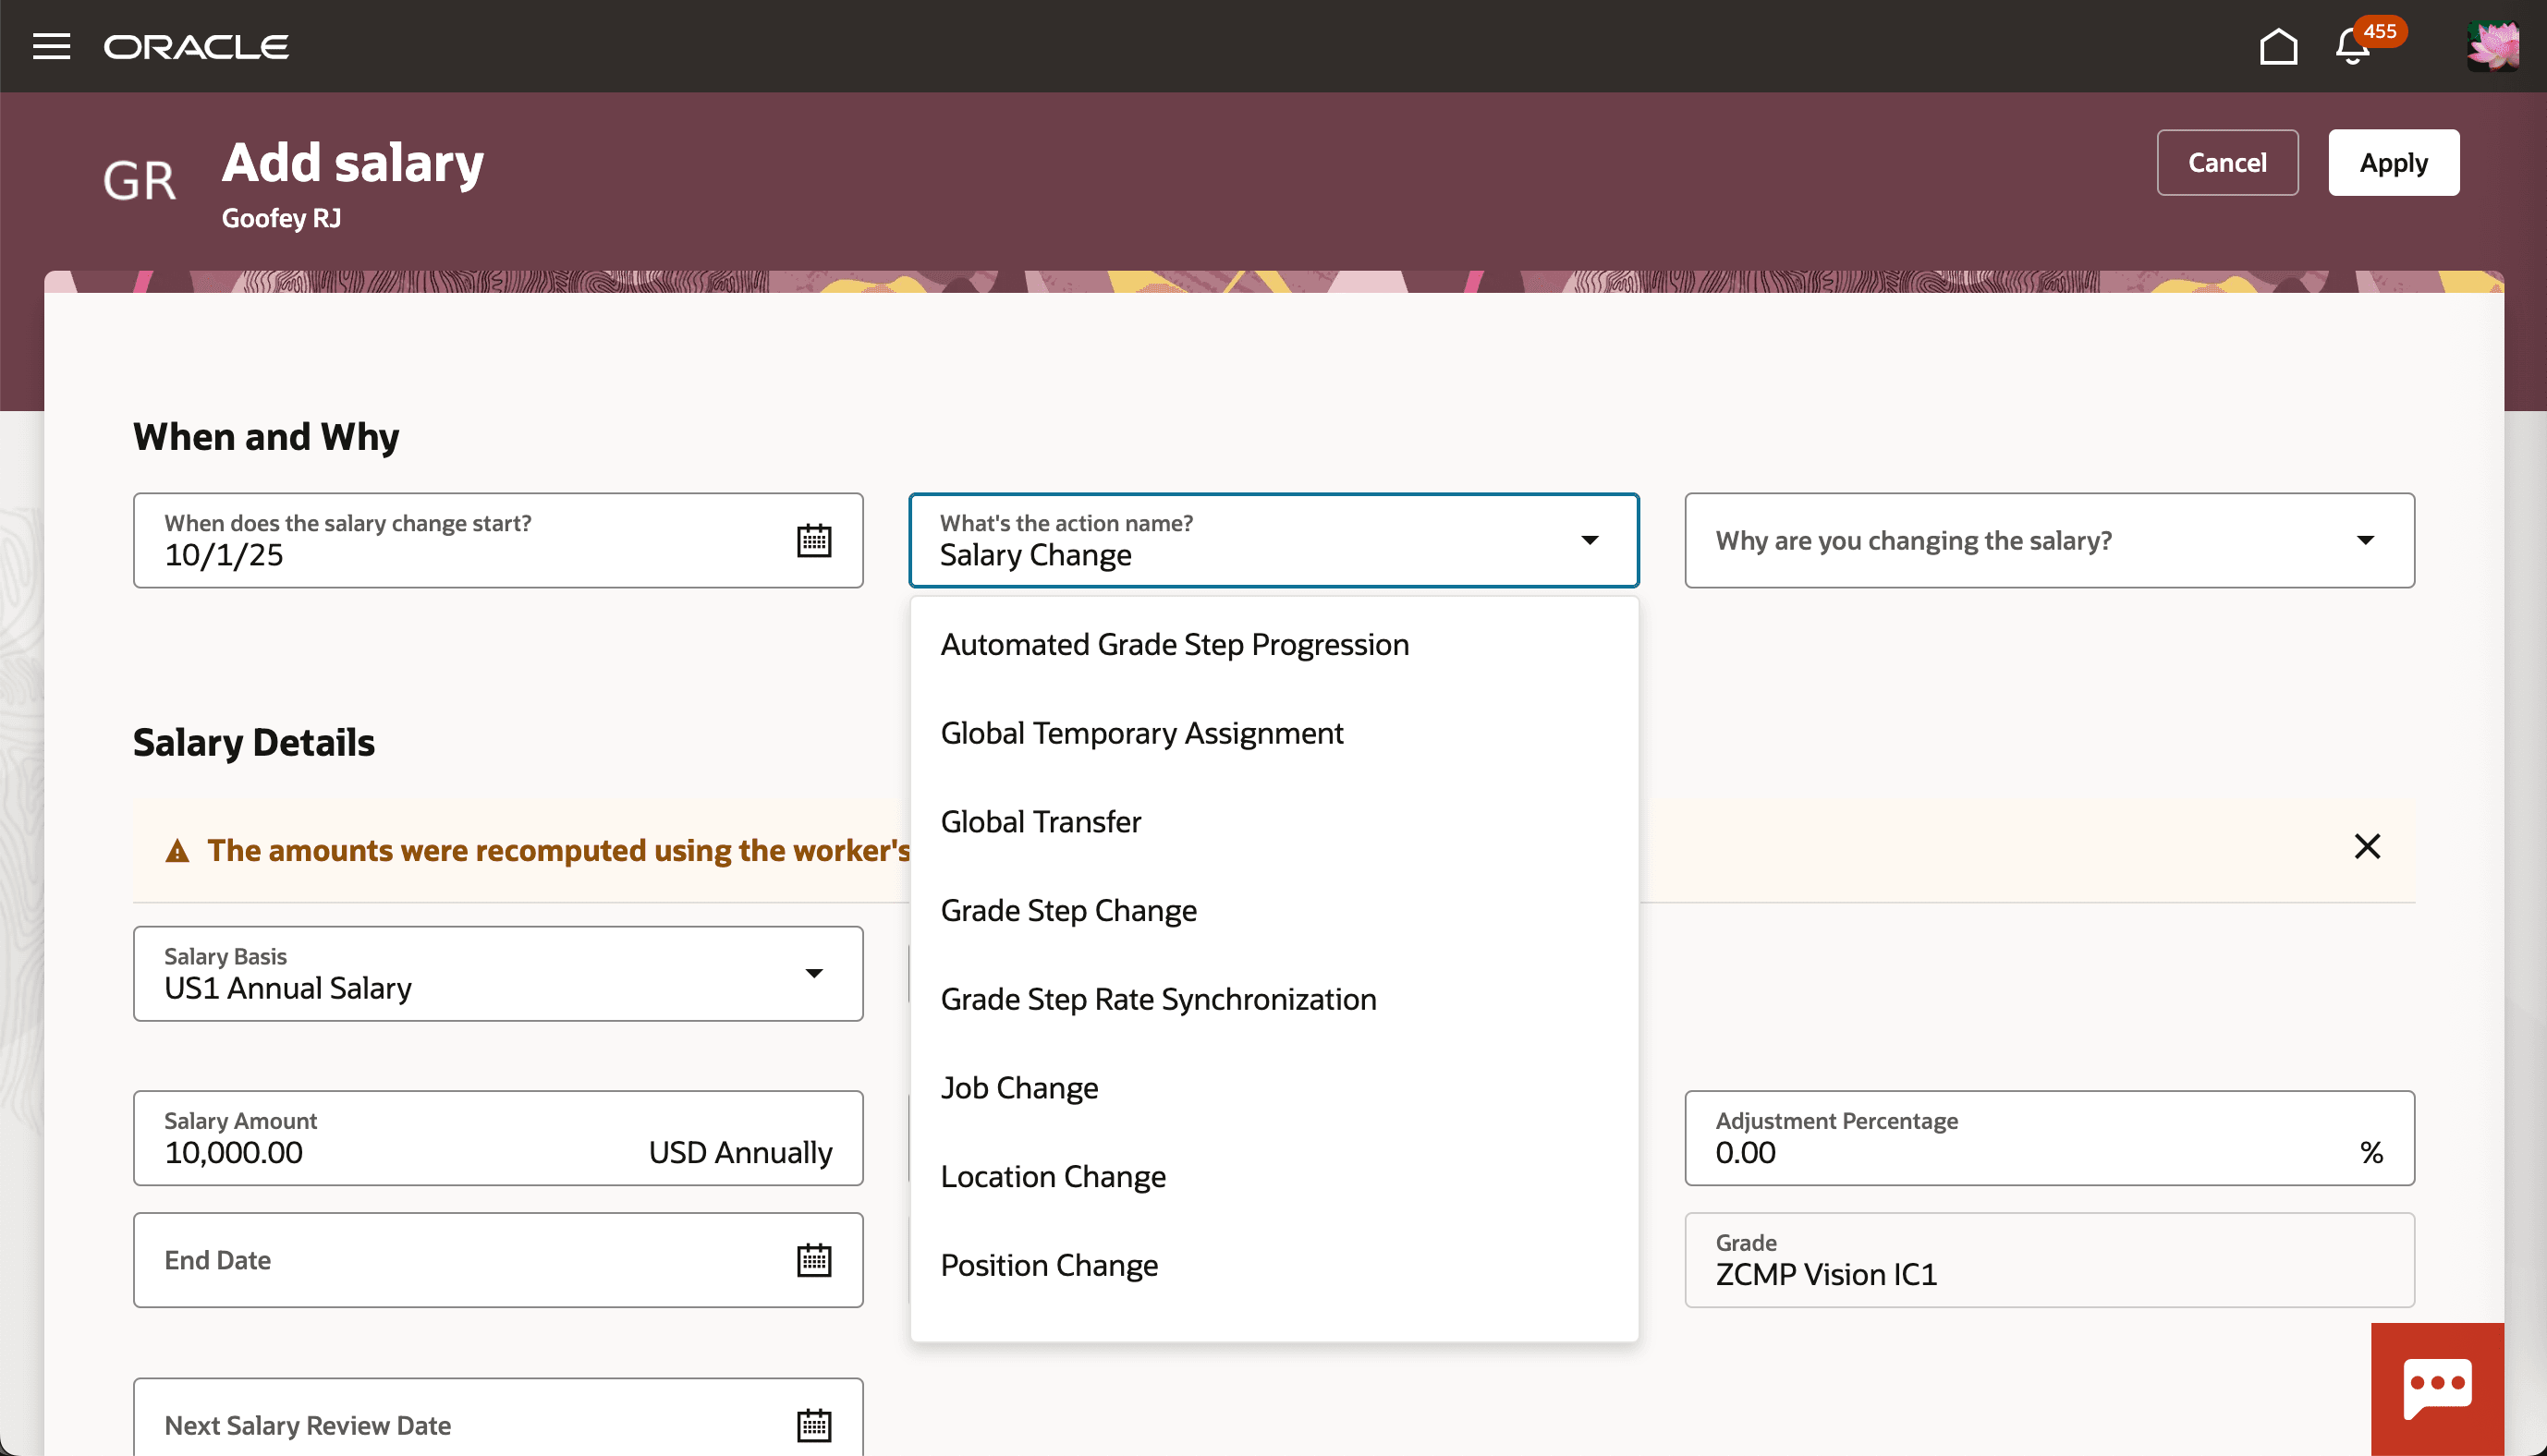Screen dimensions: 2547x1456
Task: Open the End Date calendar picker
Action: pos(815,1260)
